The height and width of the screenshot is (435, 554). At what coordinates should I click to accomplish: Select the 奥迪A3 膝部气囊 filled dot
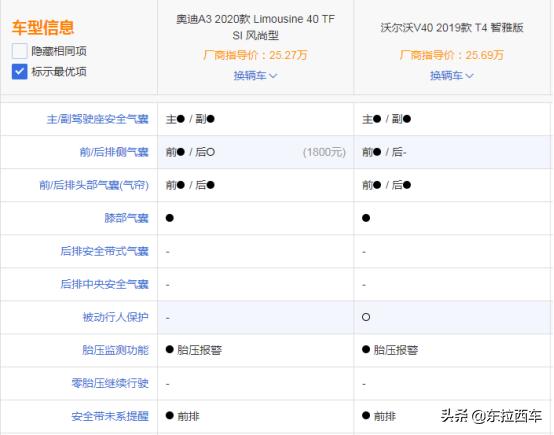(x=170, y=218)
